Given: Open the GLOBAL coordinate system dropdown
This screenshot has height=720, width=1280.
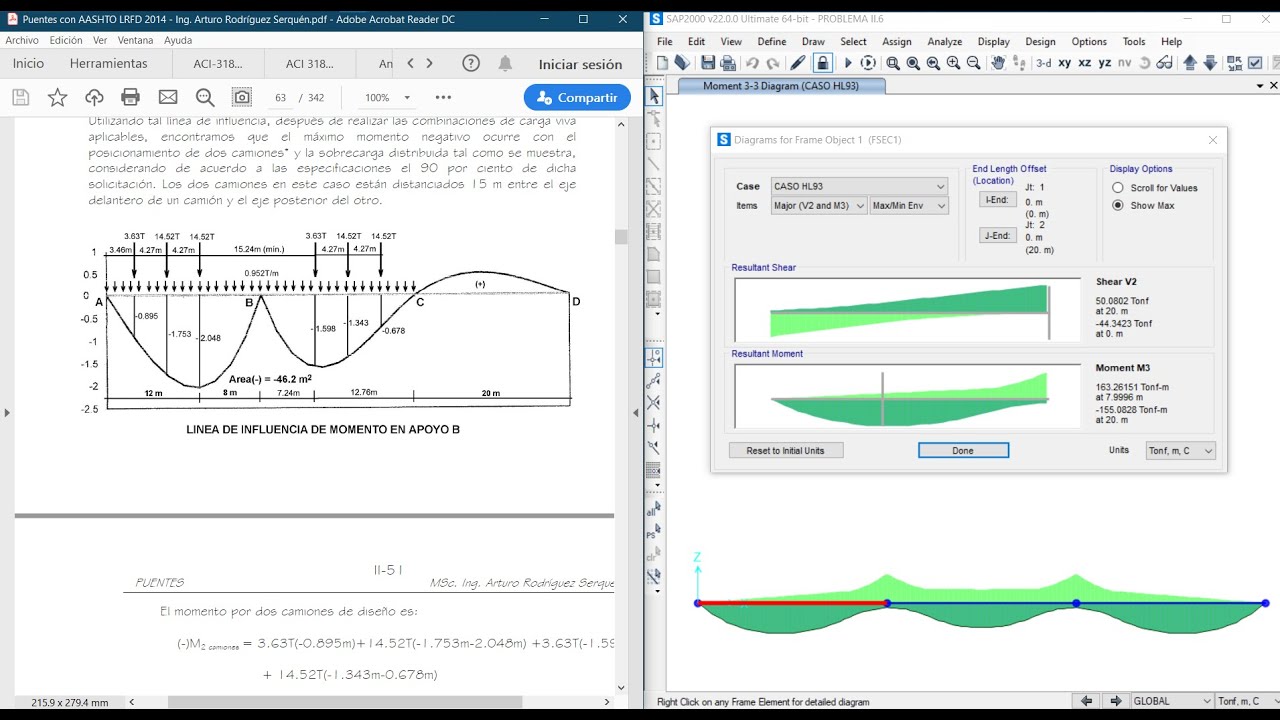Looking at the screenshot, I should 1171,701.
